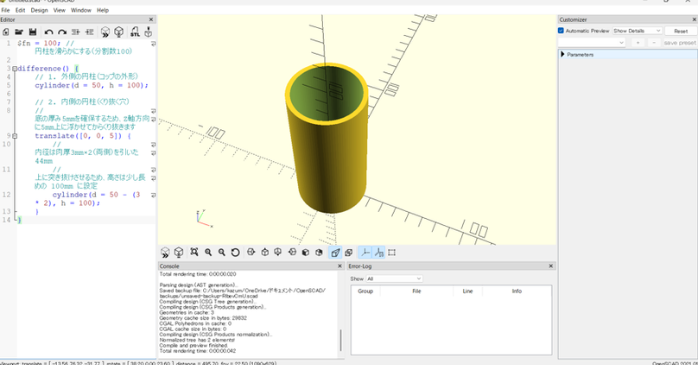This screenshot has width=698, height=365.
Task: Indent the selected code
Action: 89,32
